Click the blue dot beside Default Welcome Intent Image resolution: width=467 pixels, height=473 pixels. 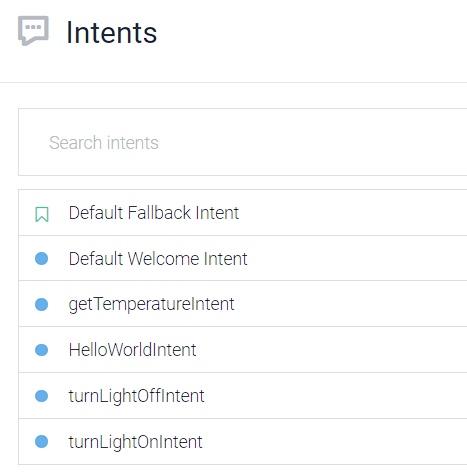pos(42,258)
